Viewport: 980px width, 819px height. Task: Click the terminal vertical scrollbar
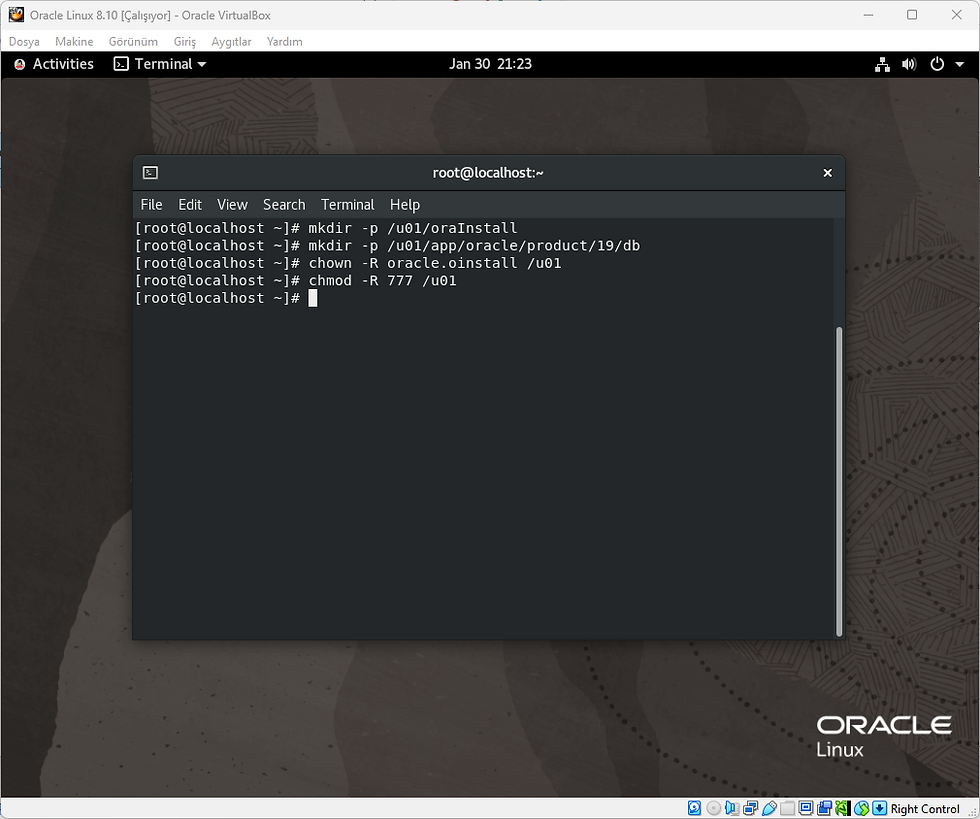839,481
